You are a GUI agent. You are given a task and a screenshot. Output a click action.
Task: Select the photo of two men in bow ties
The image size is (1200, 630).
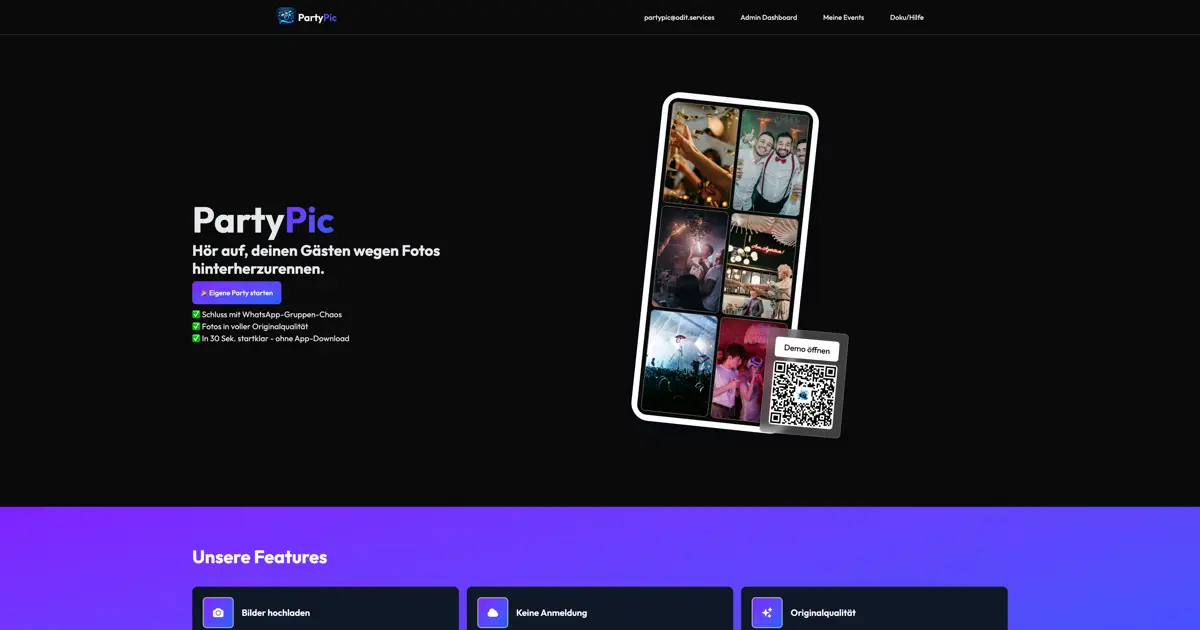tap(771, 160)
